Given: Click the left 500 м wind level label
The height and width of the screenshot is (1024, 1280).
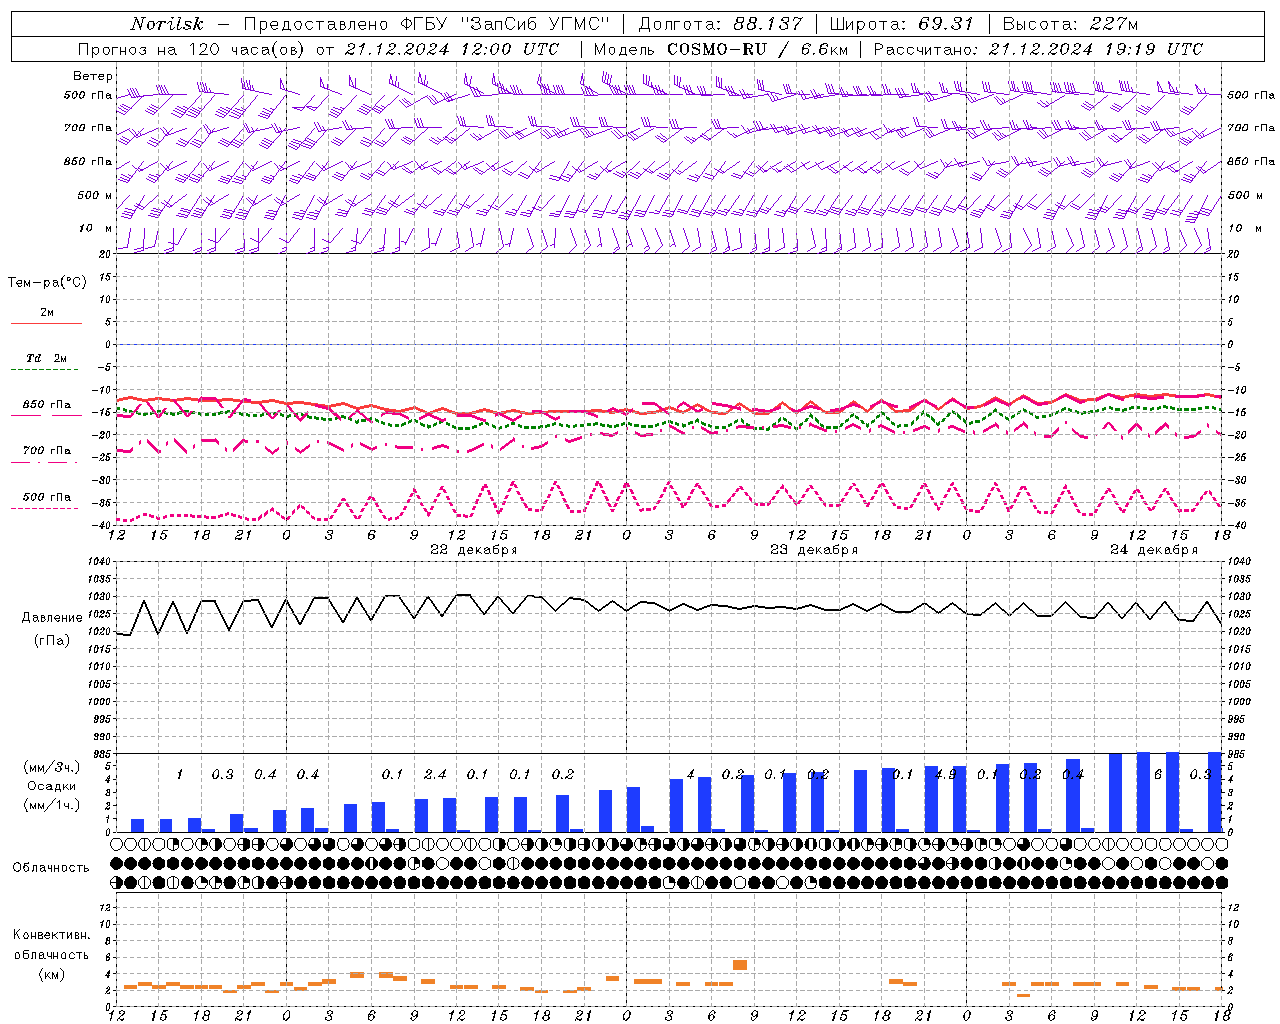Looking at the screenshot, I should [95, 195].
